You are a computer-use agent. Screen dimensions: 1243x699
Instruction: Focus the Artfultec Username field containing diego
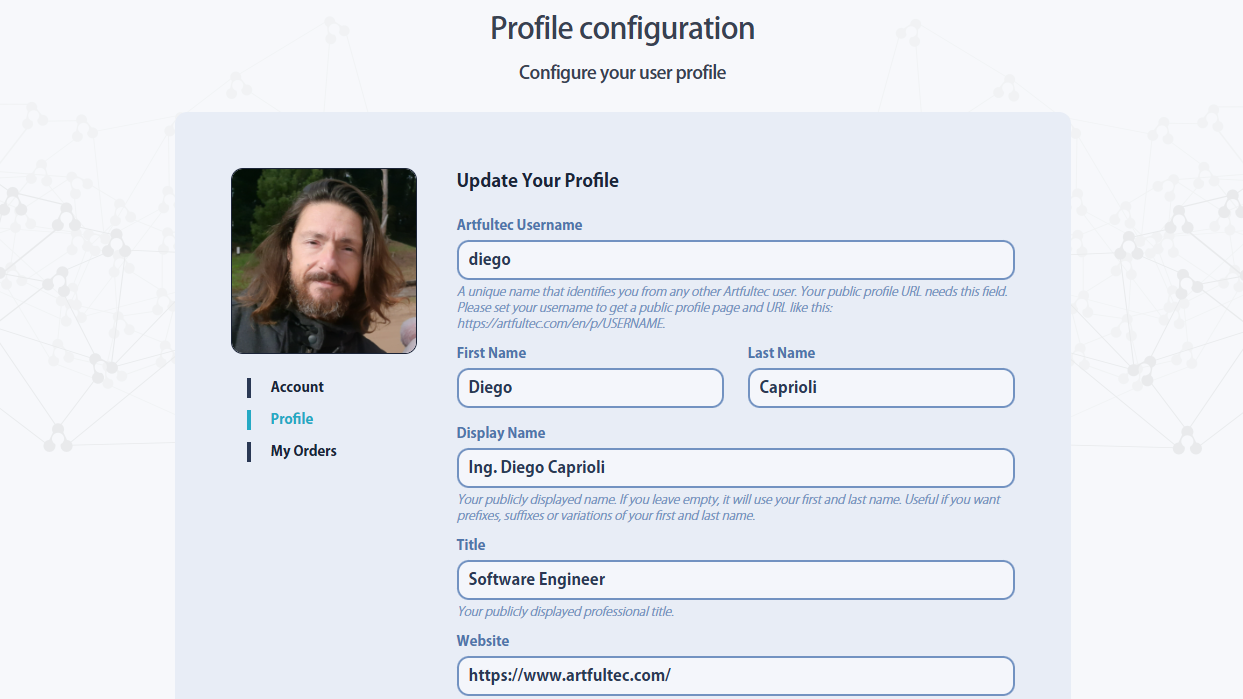pyautogui.click(x=735, y=260)
